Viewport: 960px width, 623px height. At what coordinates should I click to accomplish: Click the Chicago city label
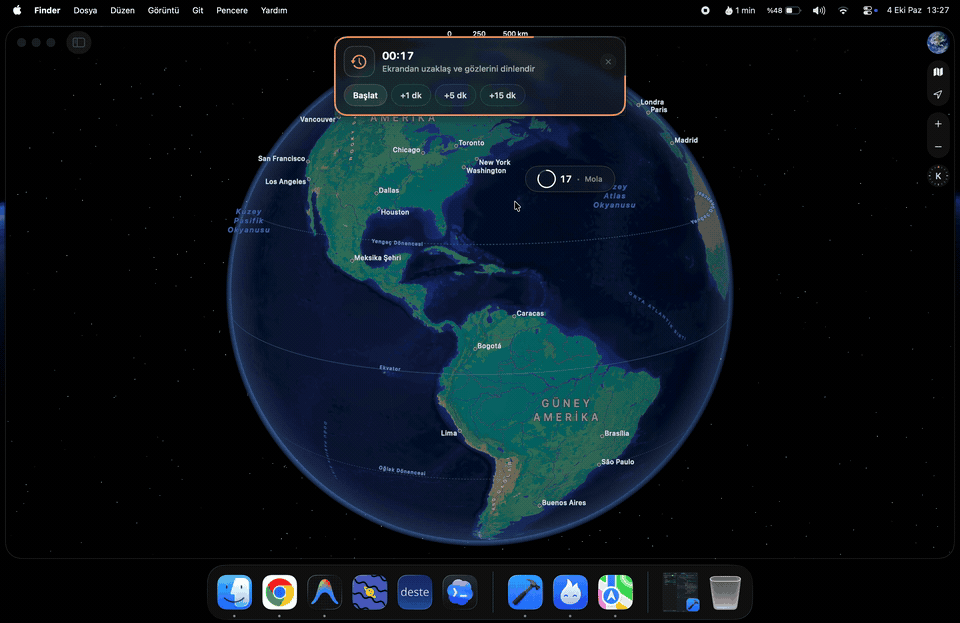tap(407, 150)
